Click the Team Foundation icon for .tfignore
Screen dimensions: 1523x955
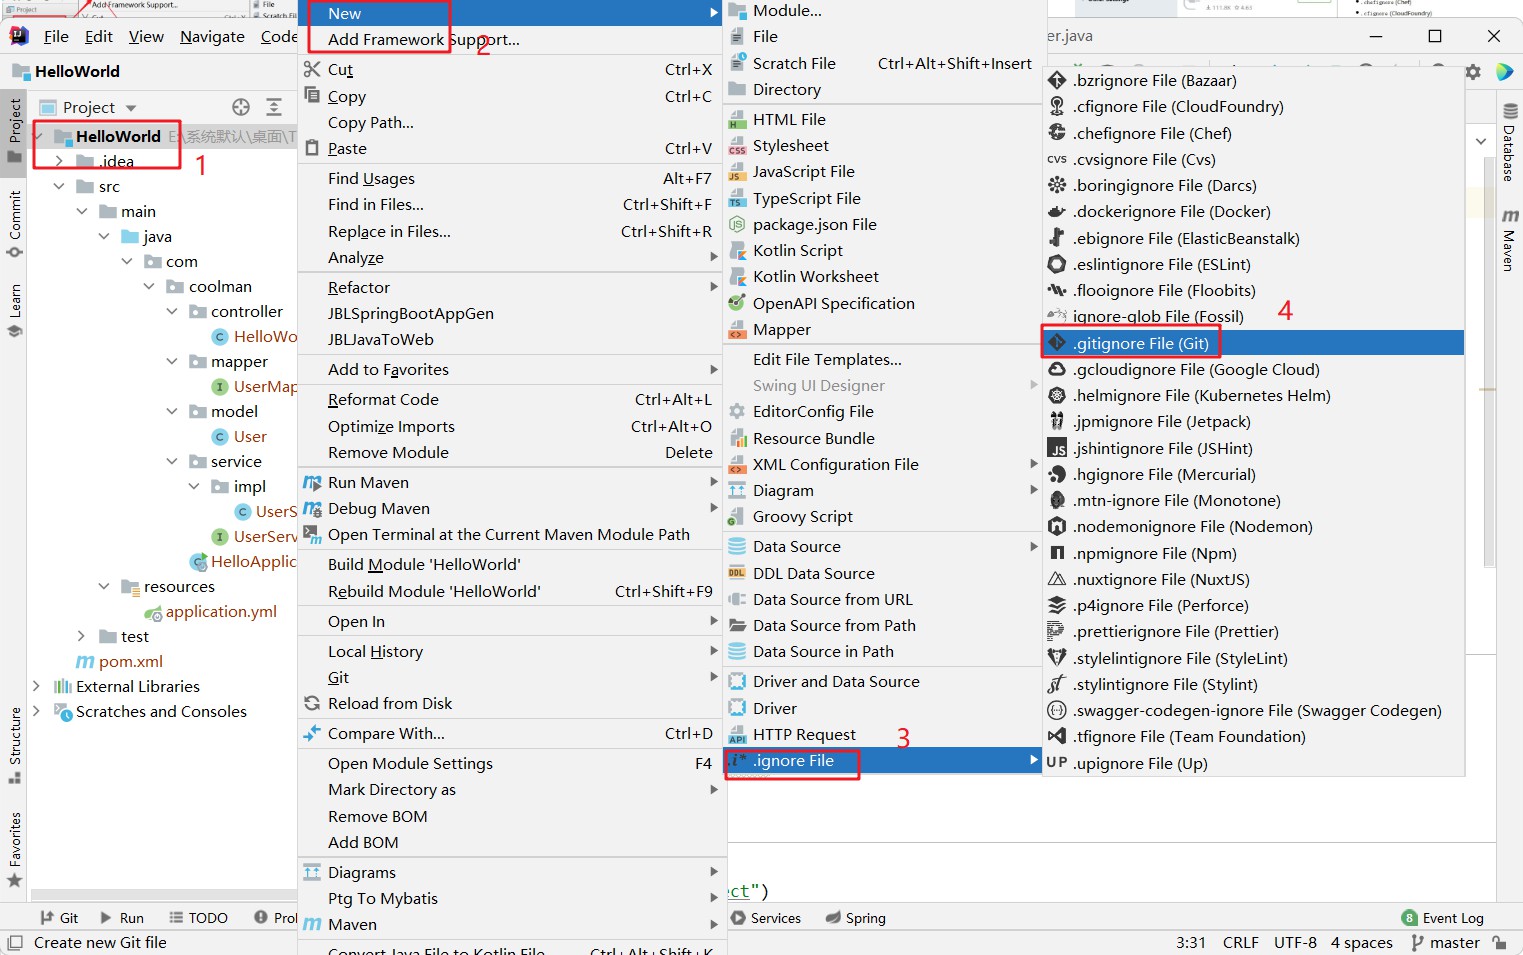click(1057, 736)
